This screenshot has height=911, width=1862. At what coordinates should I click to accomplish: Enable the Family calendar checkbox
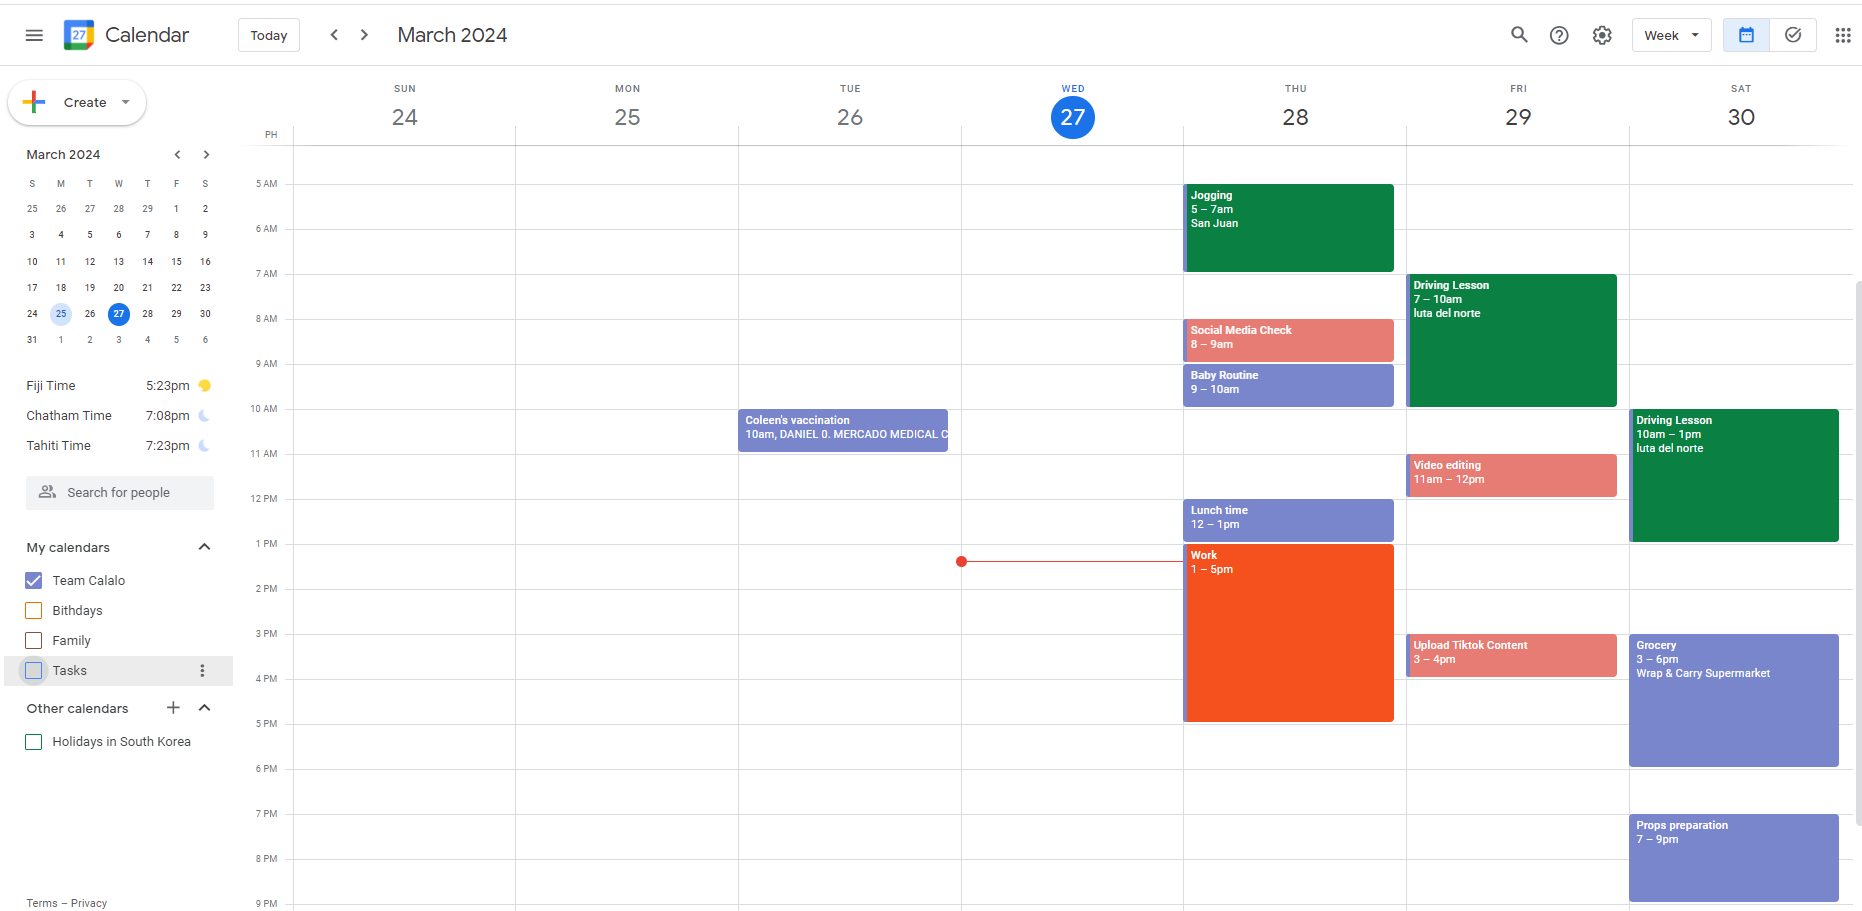34,641
